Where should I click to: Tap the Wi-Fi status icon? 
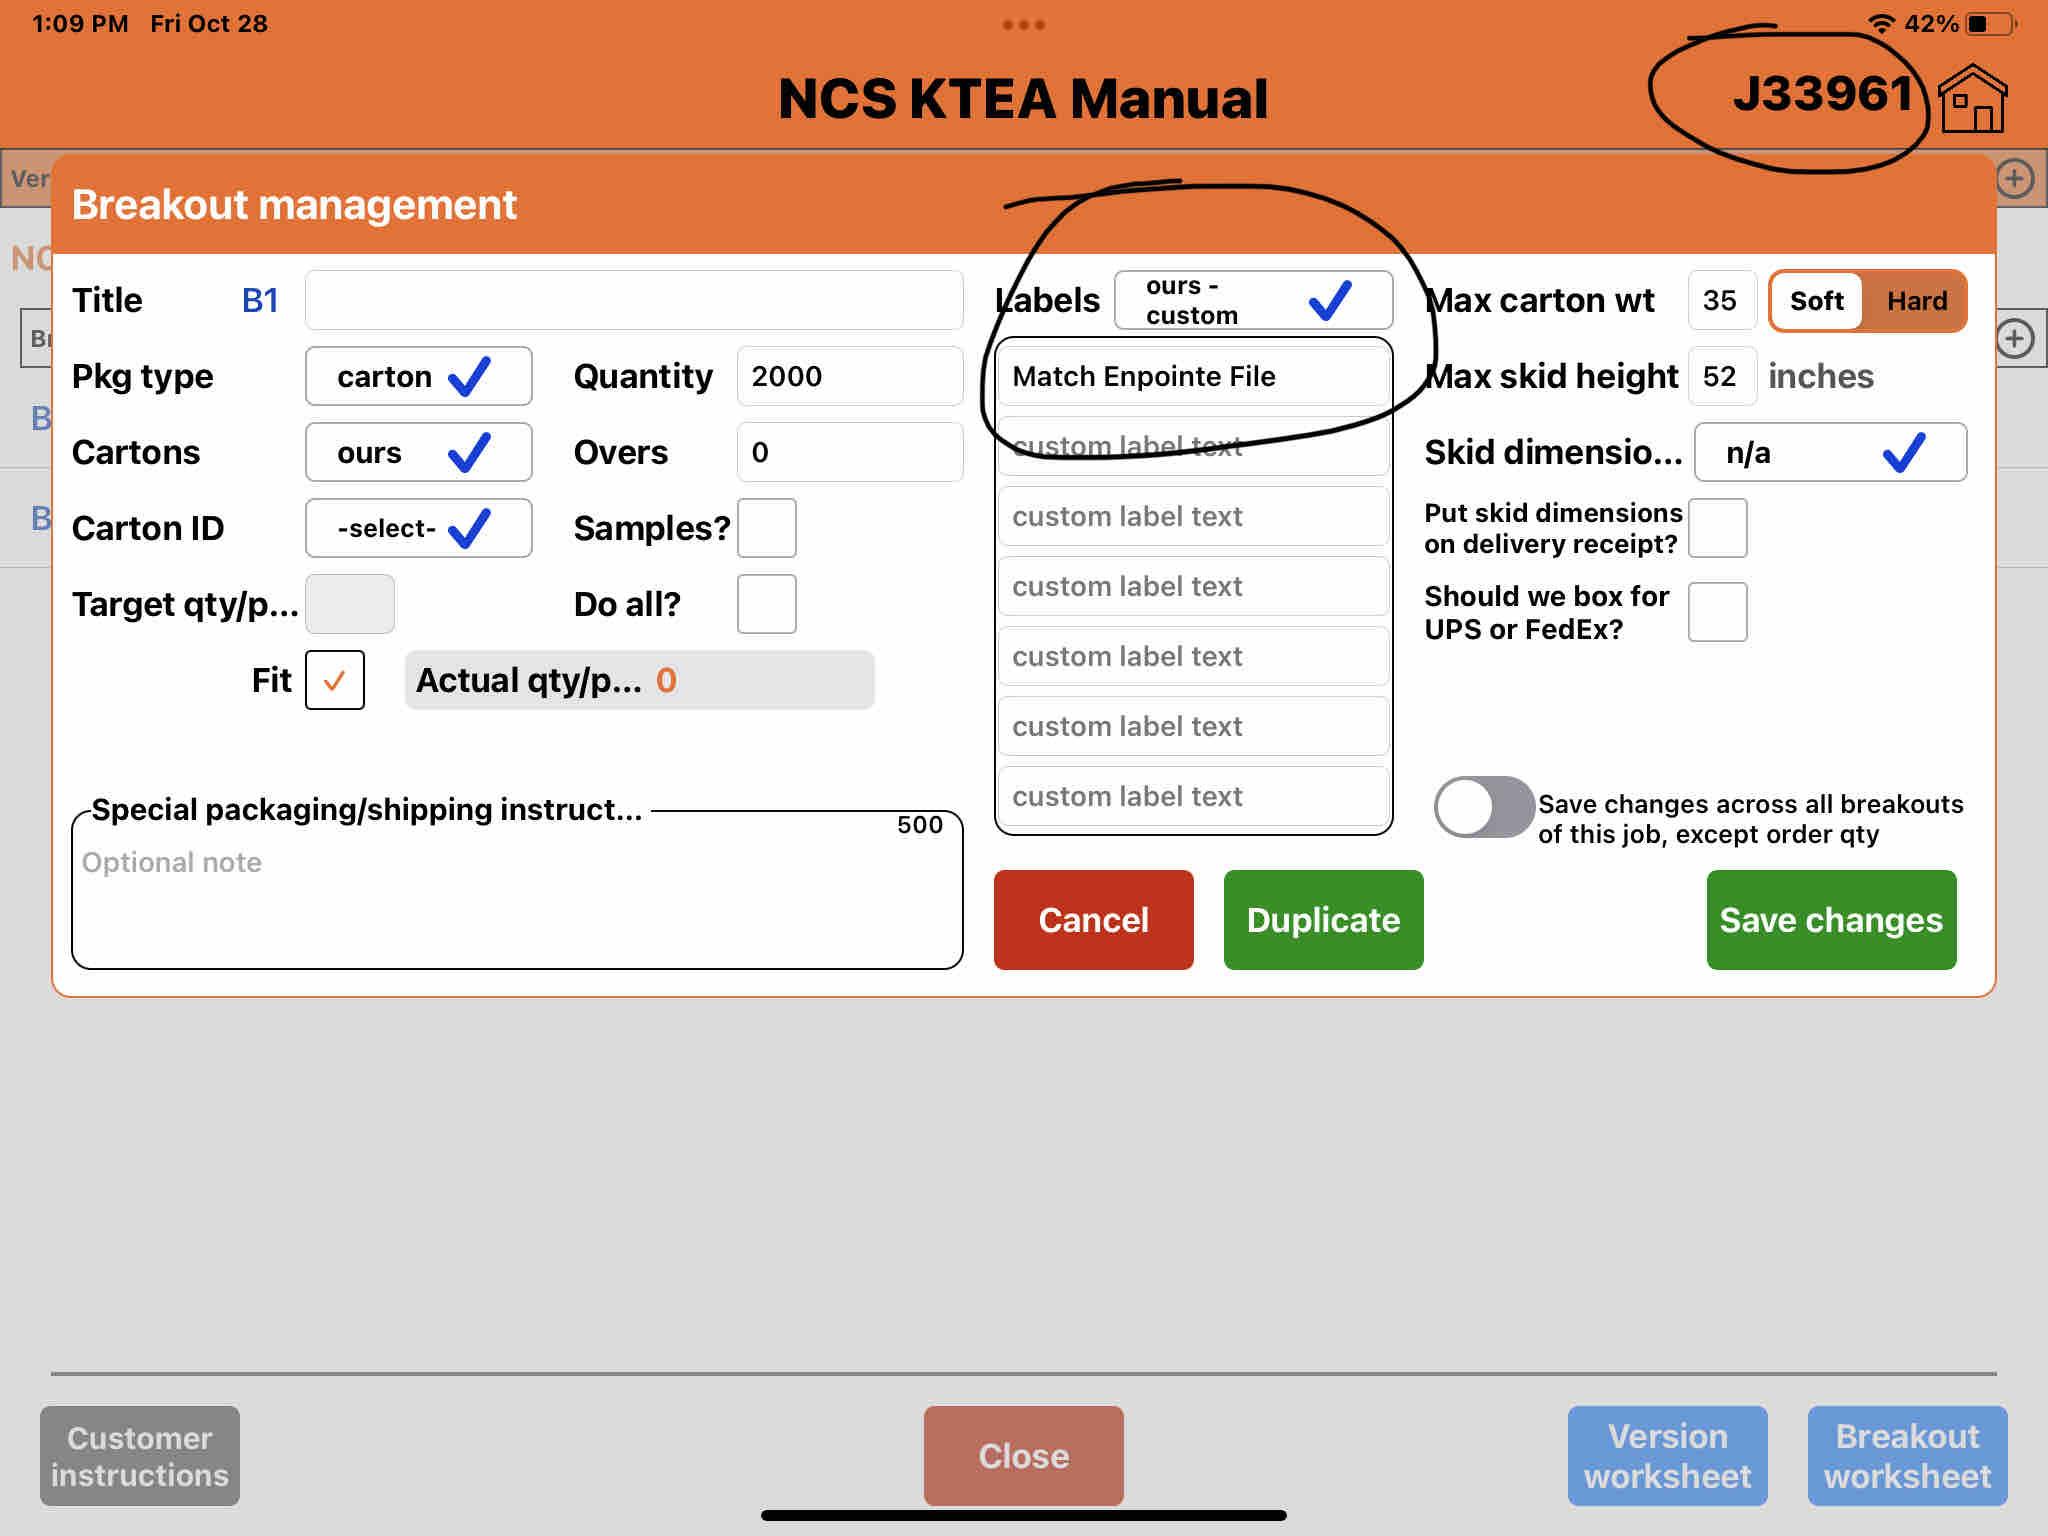click(x=1881, y=24)
